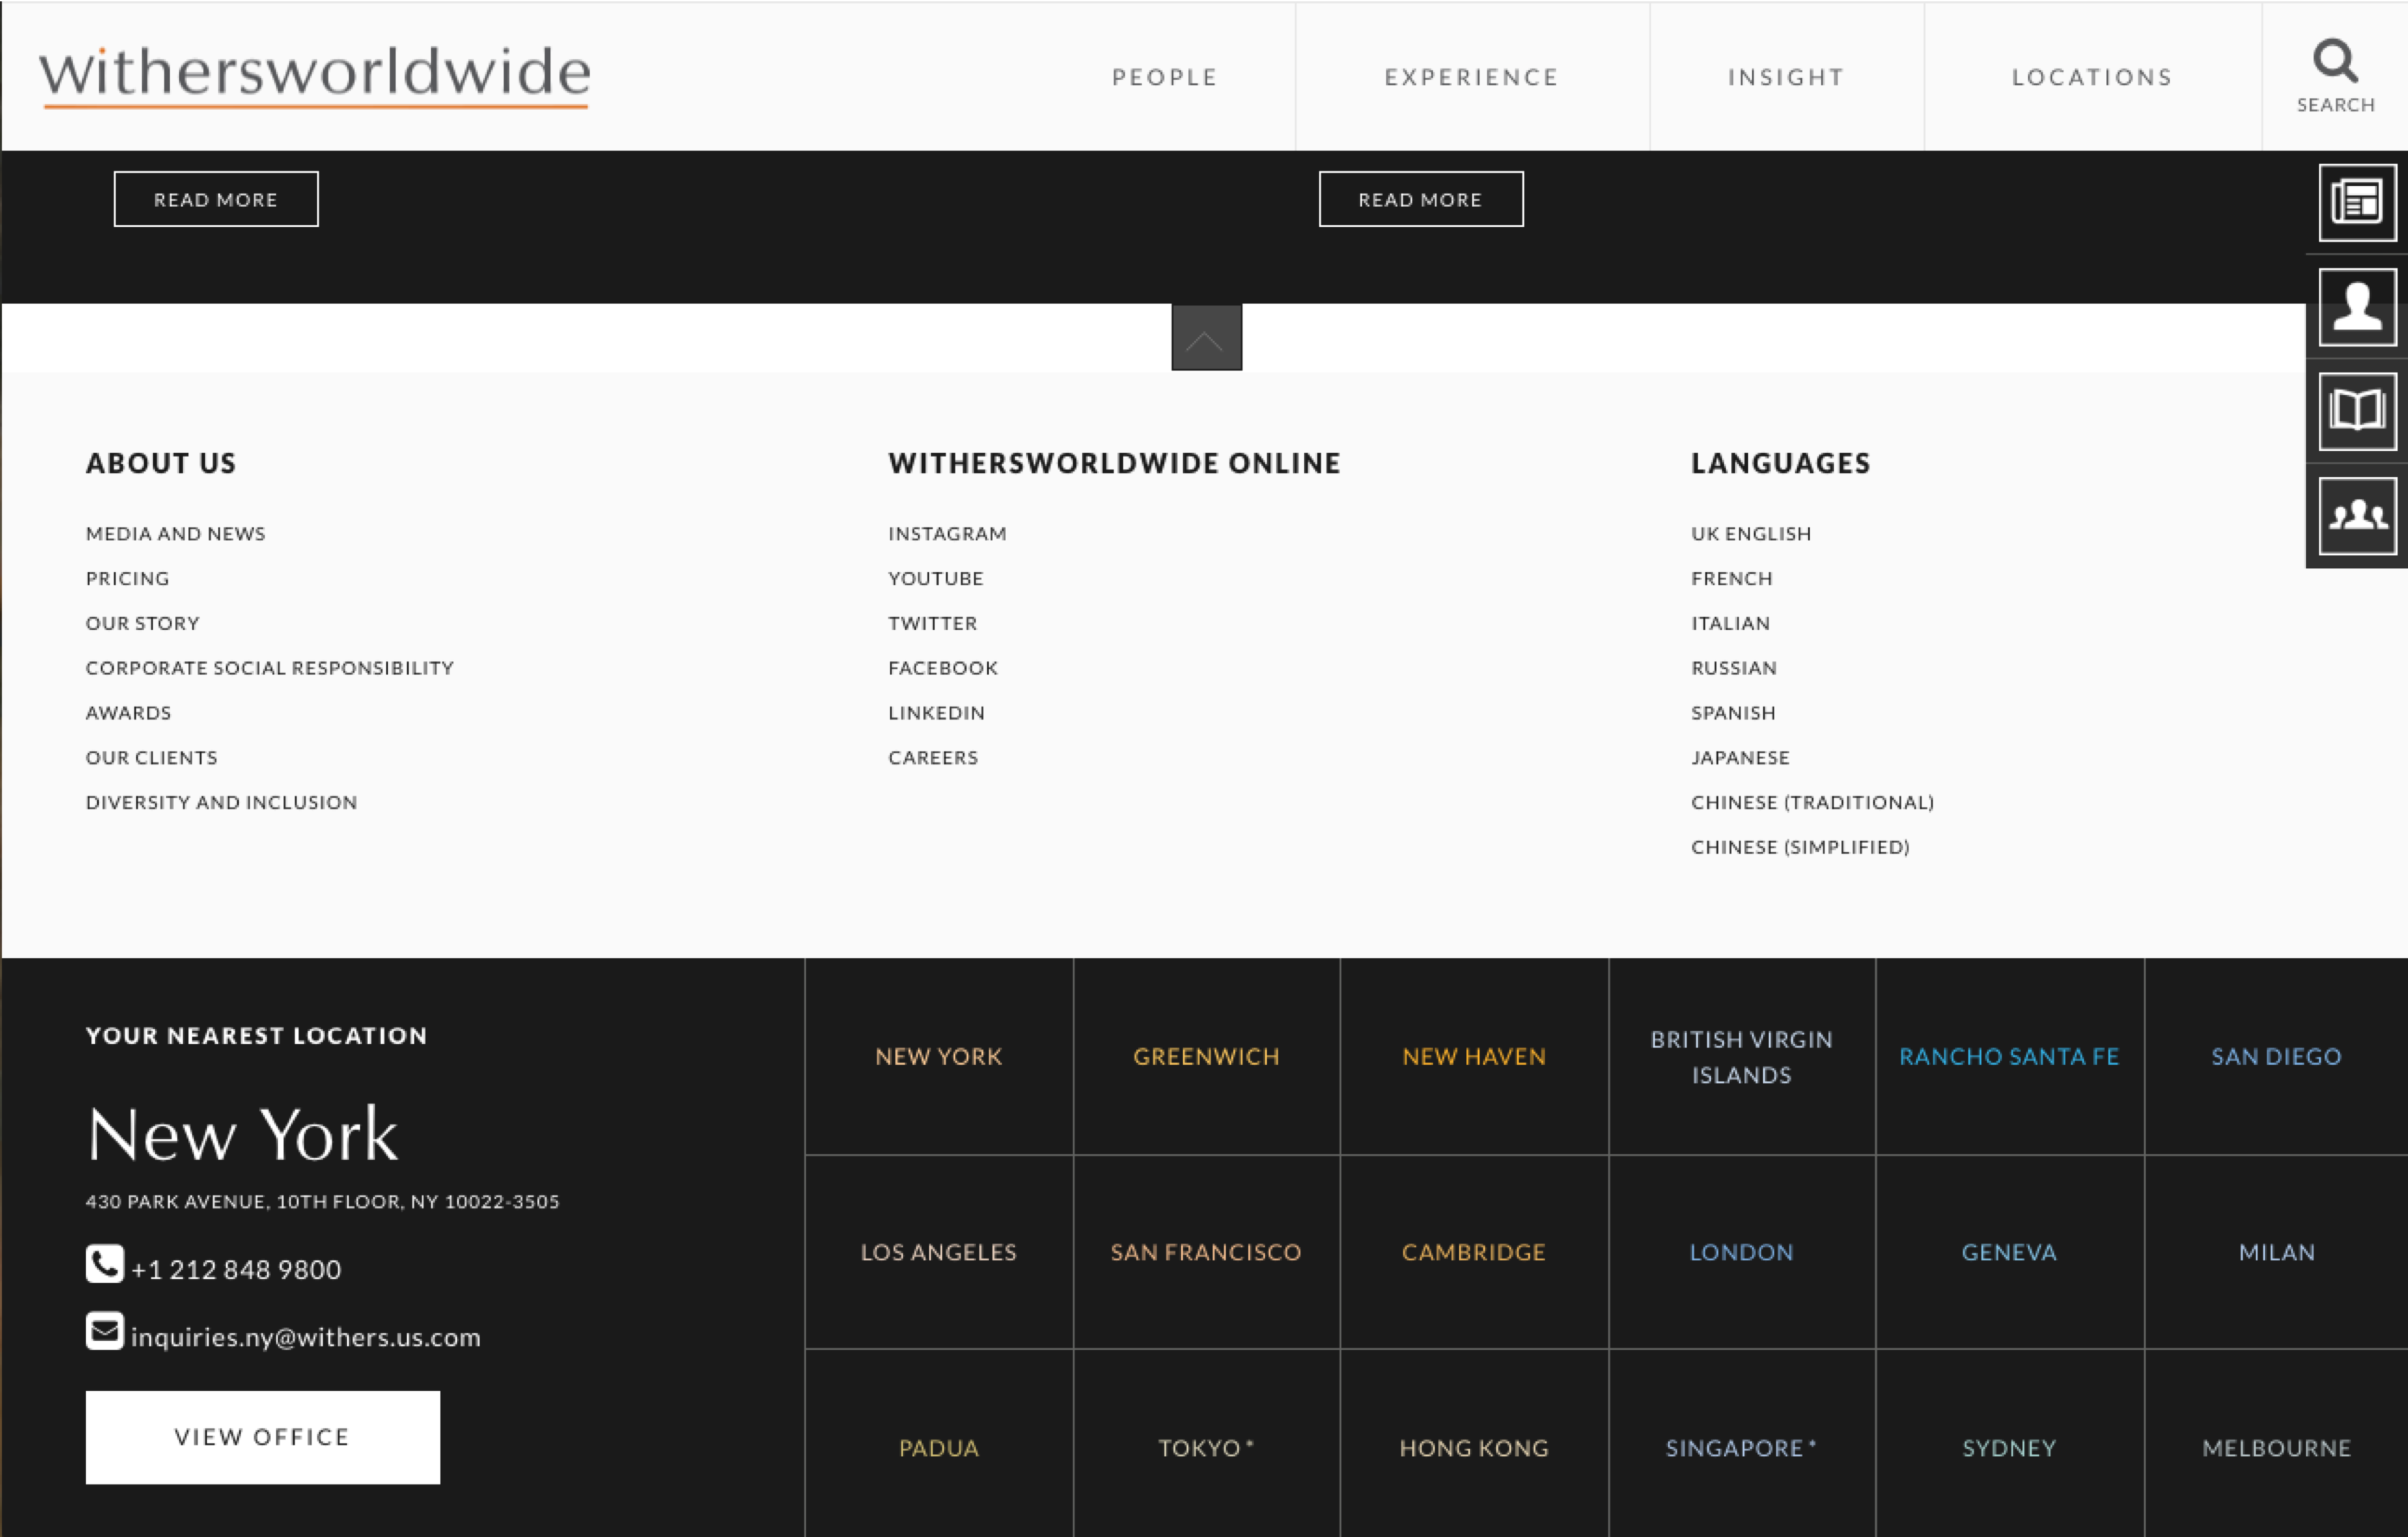Click the inquiries.ny@withers.us.com email address
This screenshot has height=1537, width=2408.
pos(306,1338)
